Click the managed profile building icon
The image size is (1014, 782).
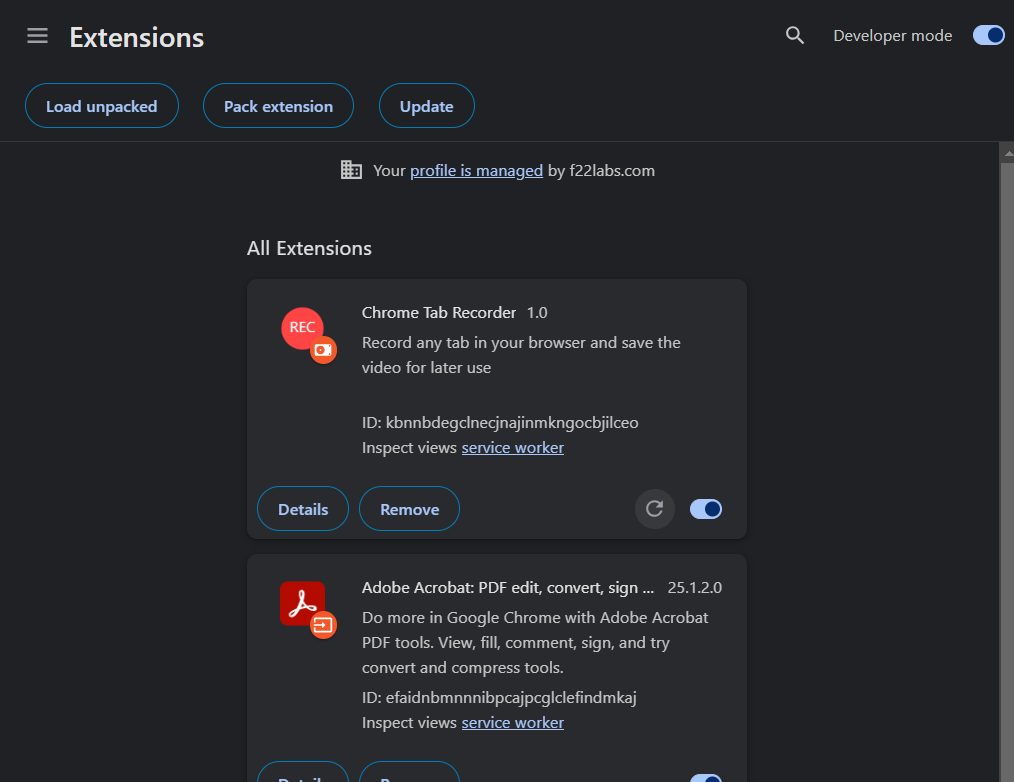pyautogui.click(x=351, y=170)
